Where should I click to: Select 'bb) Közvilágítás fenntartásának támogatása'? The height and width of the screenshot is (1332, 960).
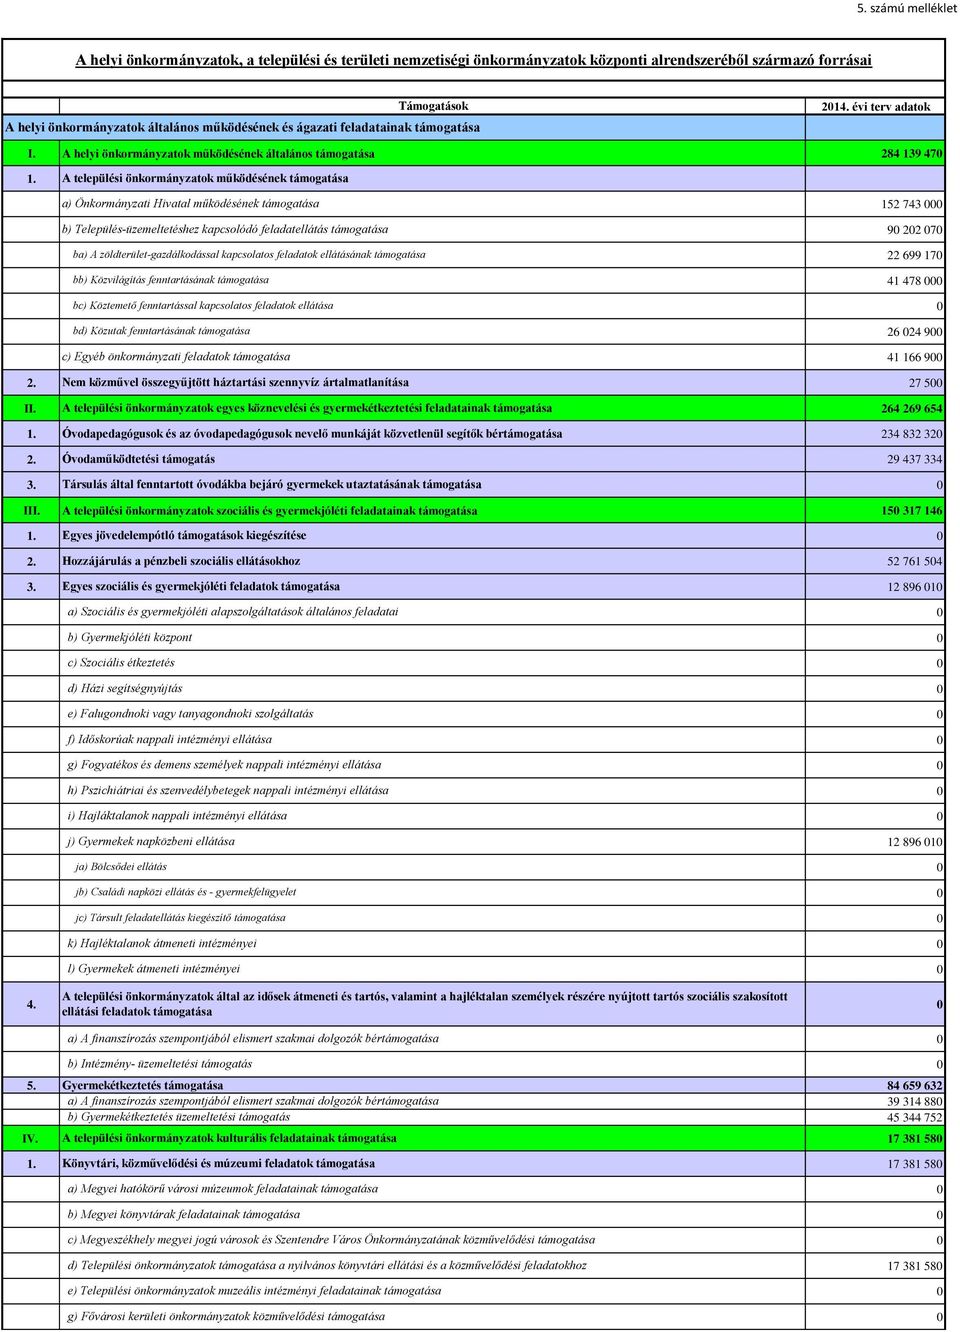(171, 280)
